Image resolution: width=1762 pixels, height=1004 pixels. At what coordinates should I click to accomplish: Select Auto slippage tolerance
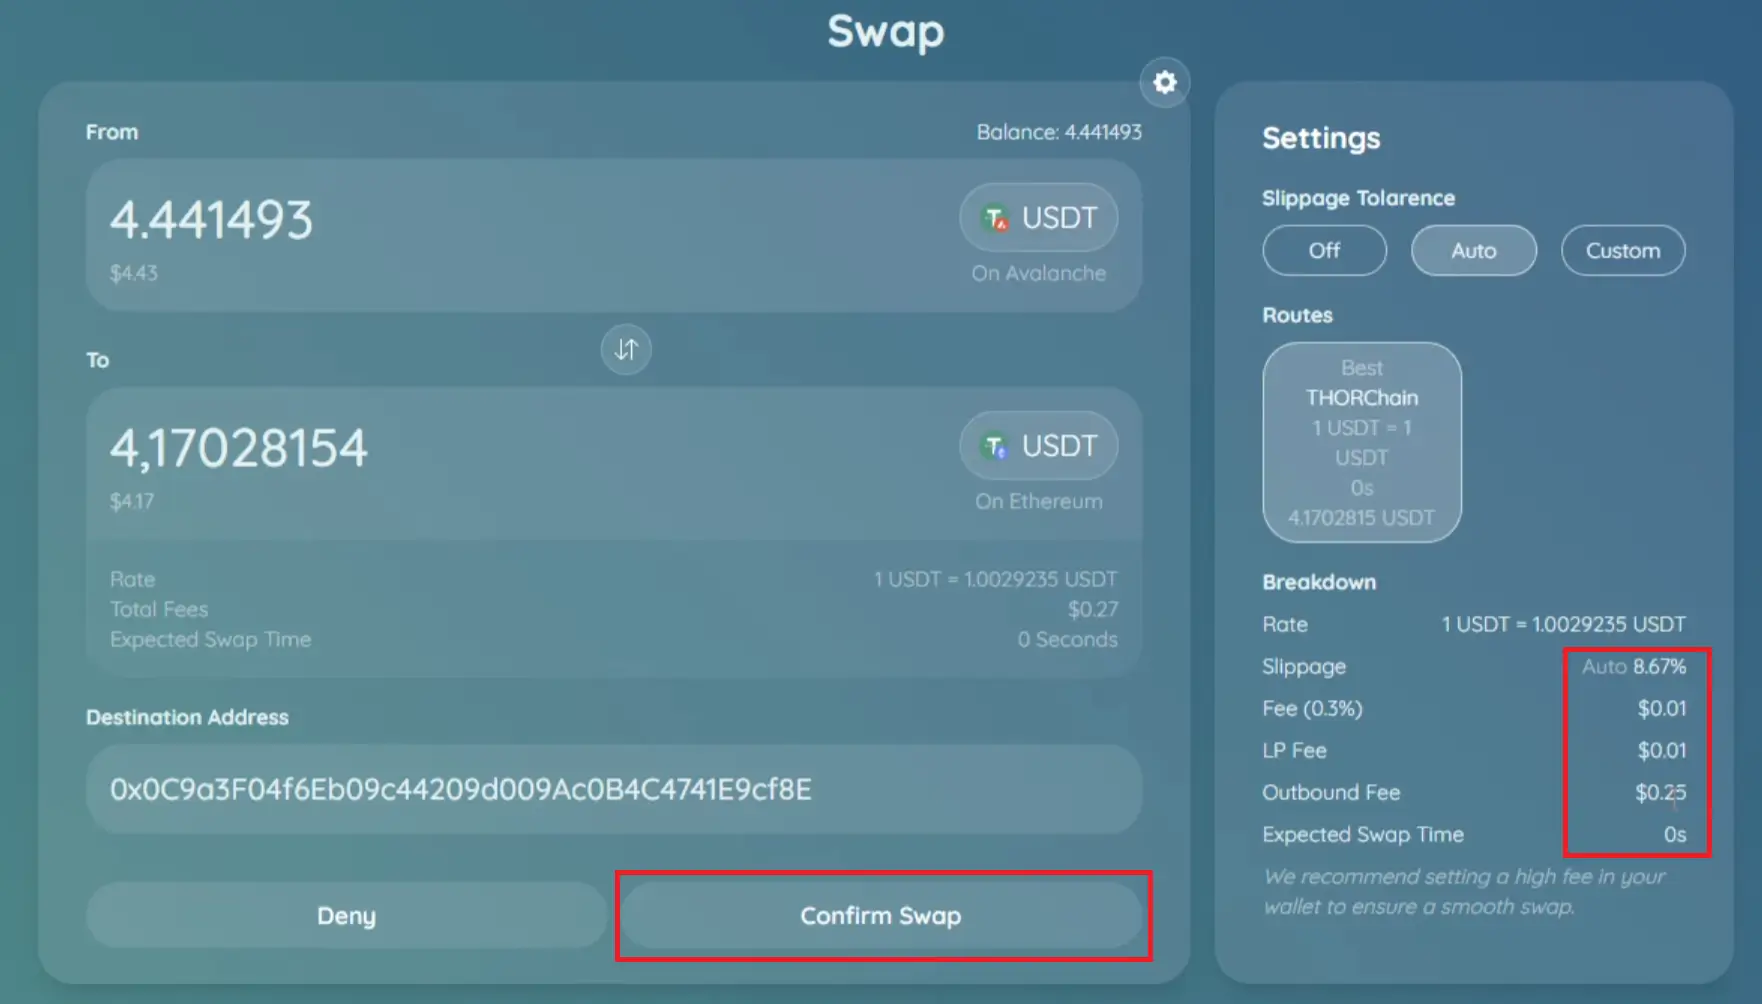1473,250
